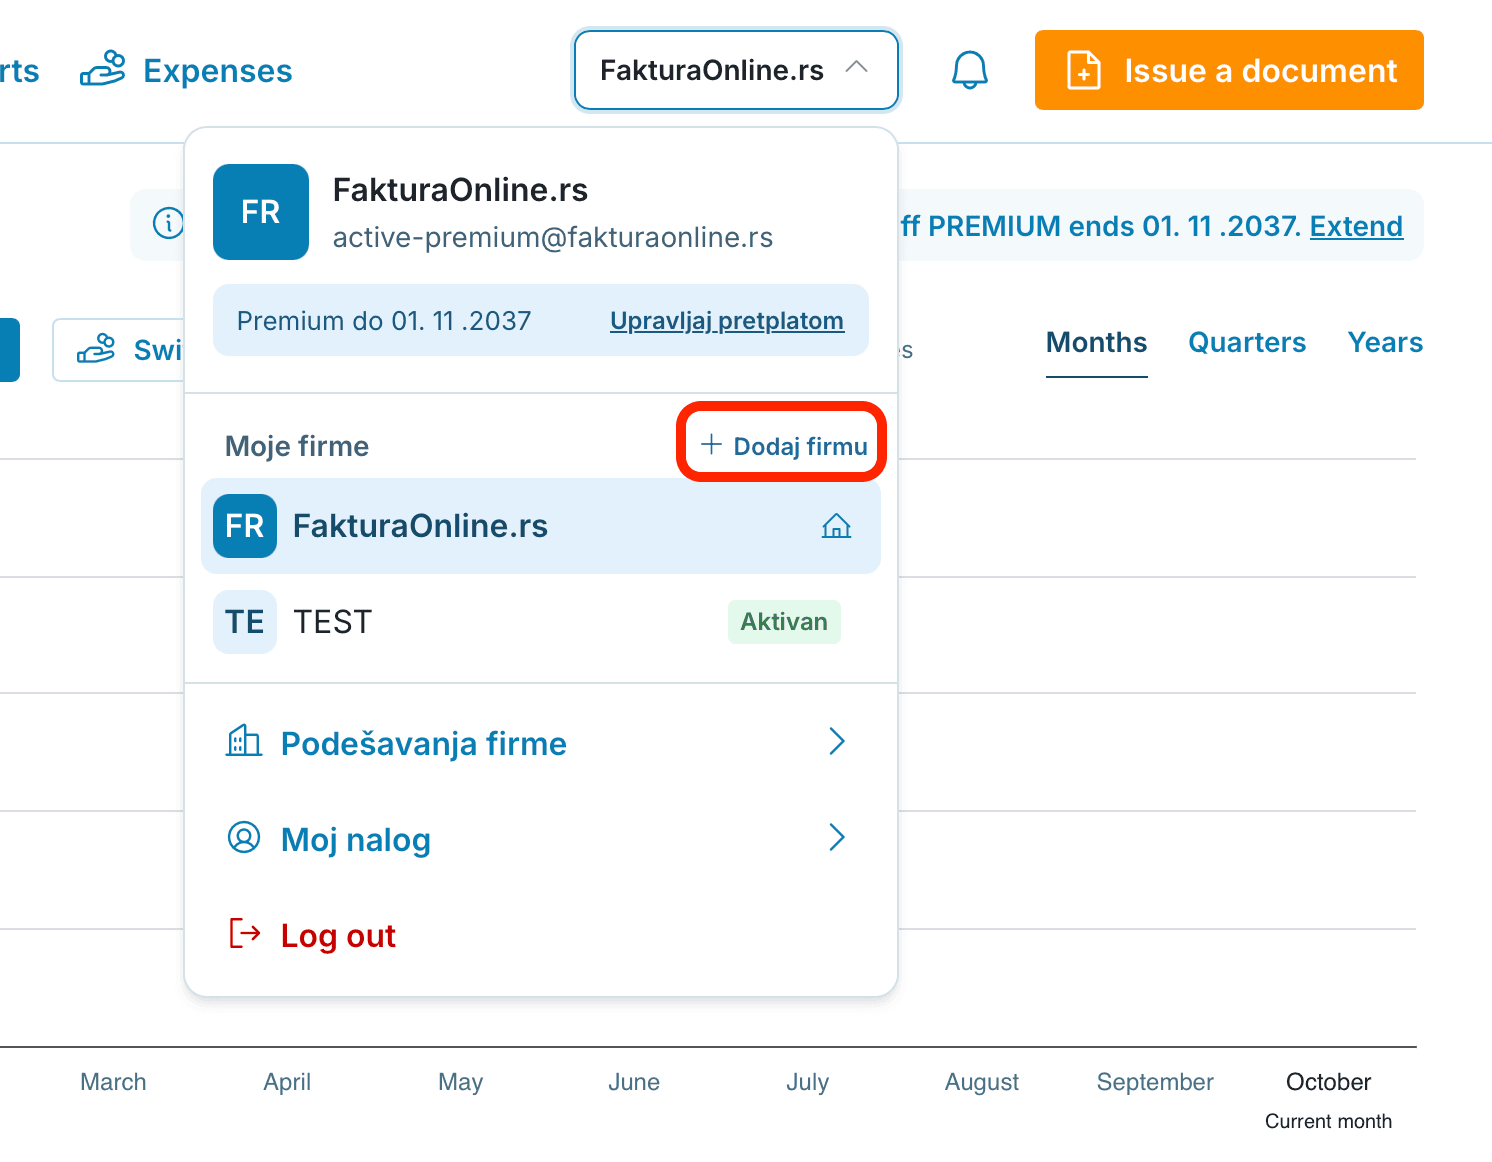
Task: Click the Premium do 01. 11 .2037 text
Action: (384, 321)
